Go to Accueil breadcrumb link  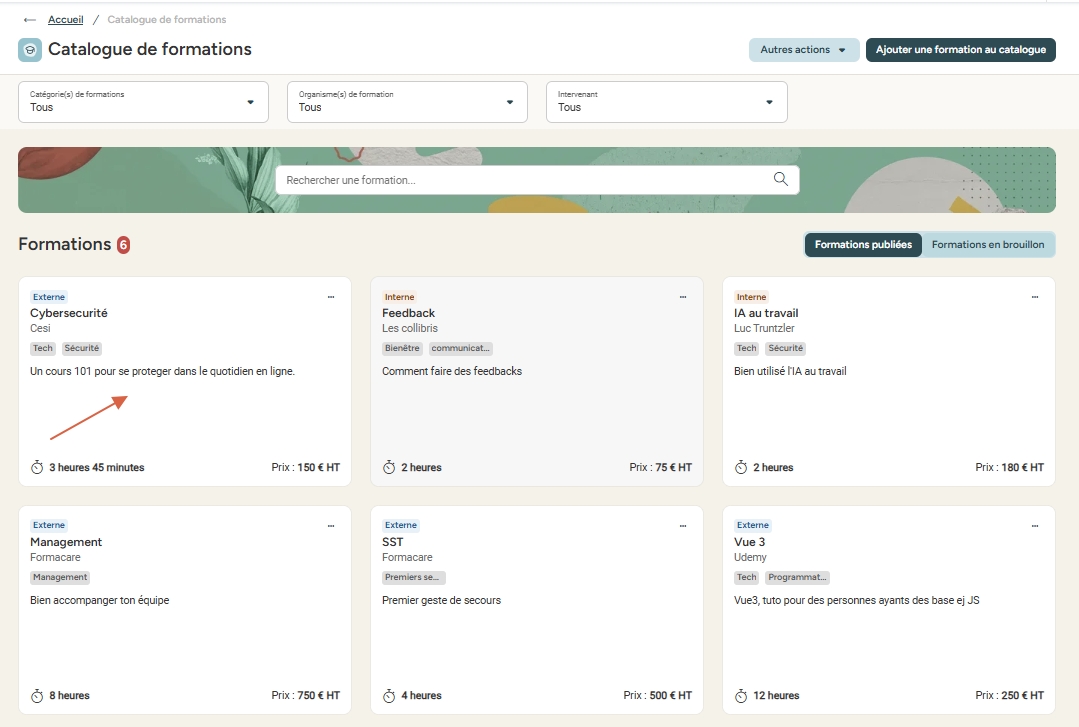point(66,20)
